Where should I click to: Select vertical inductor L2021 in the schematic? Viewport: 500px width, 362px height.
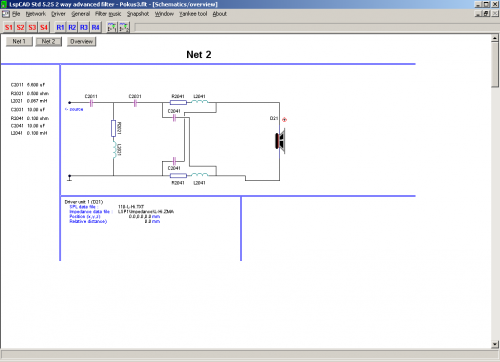[115, 149]
